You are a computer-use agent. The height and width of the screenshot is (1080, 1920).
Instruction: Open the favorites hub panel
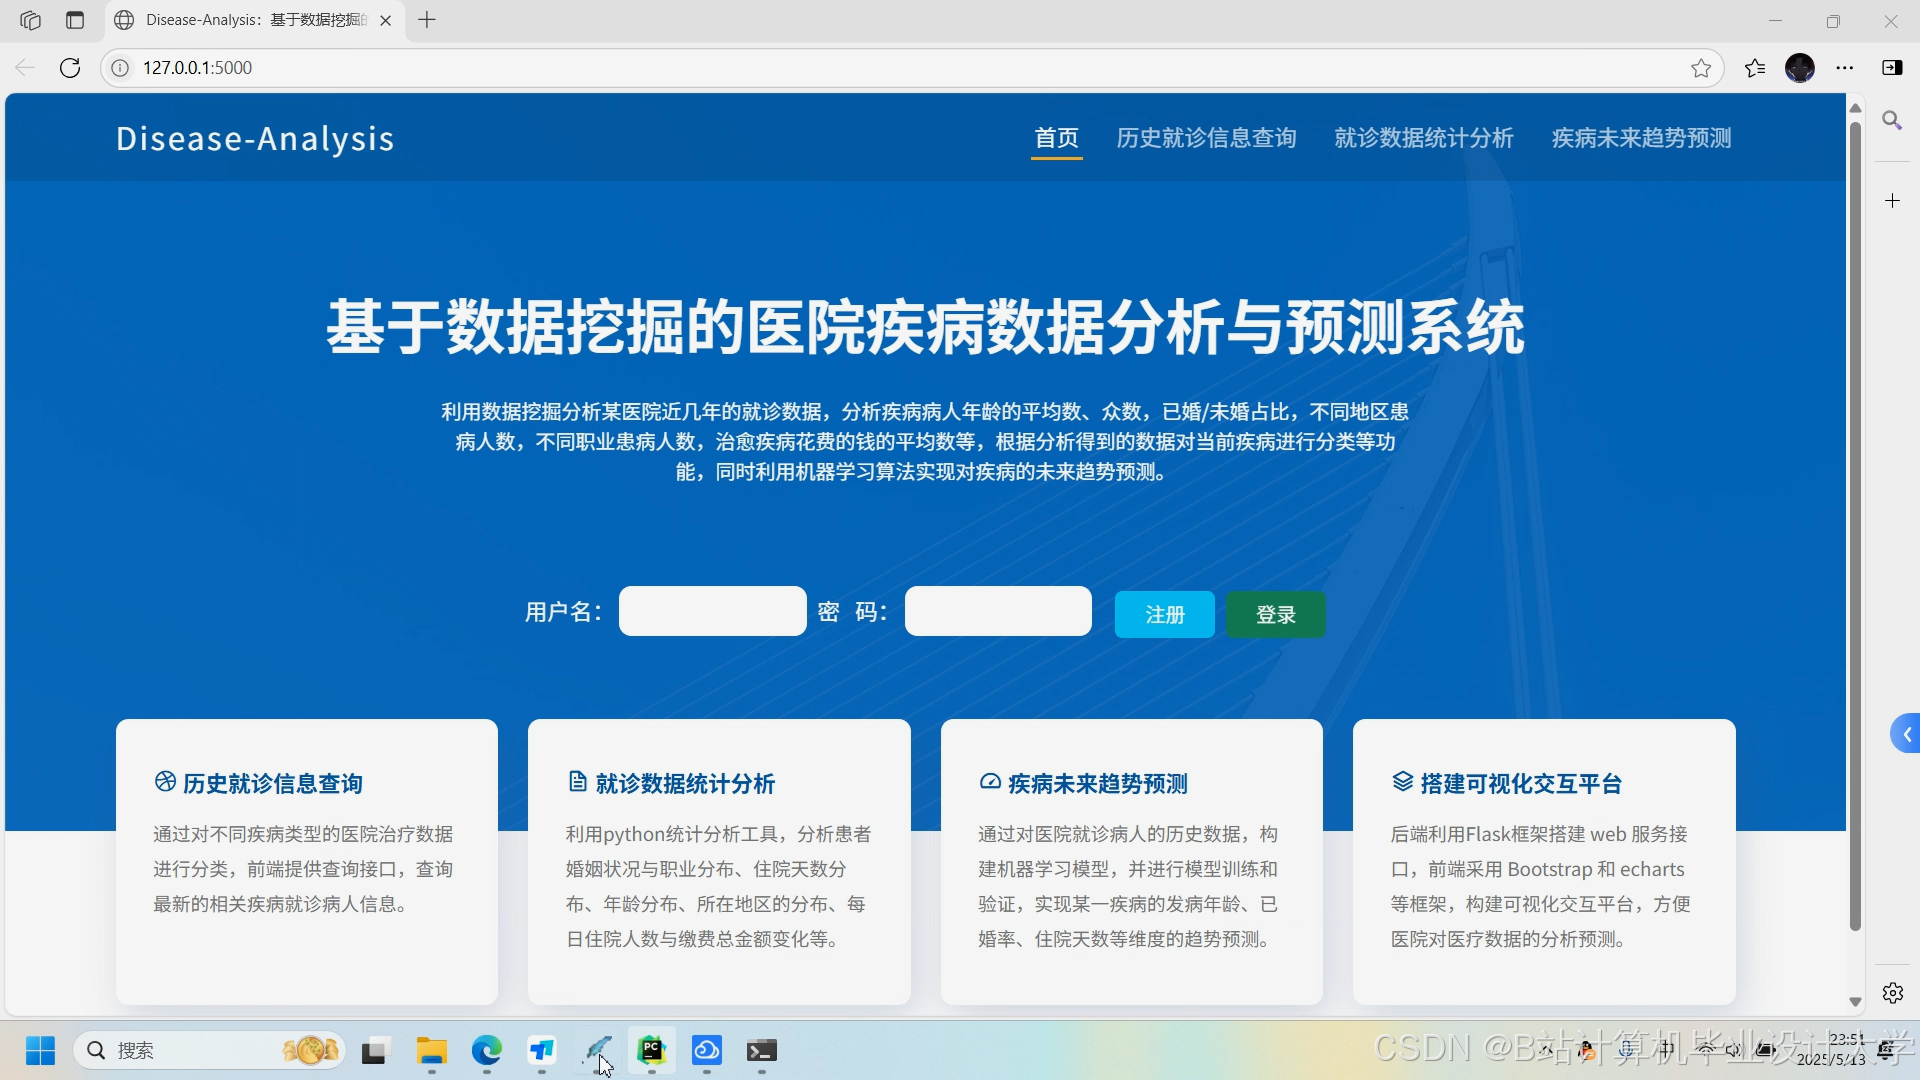coord(1753,67)
